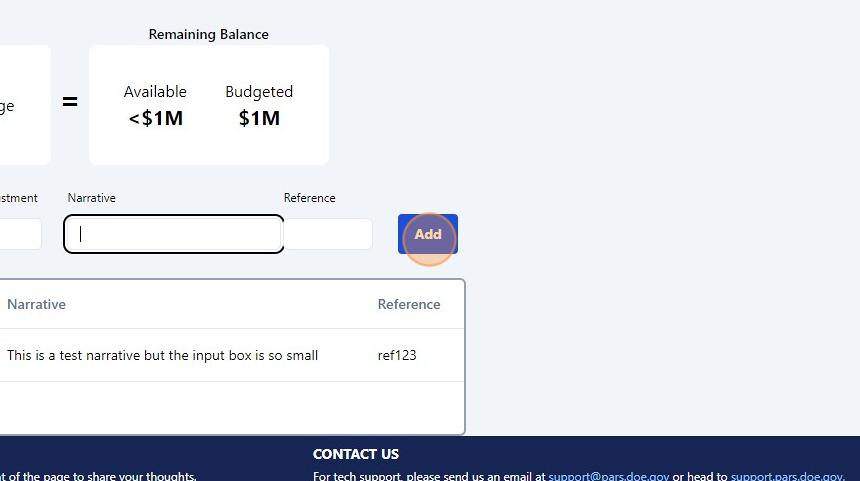Open the support@pars.doe.gov email link

point(608,477)
